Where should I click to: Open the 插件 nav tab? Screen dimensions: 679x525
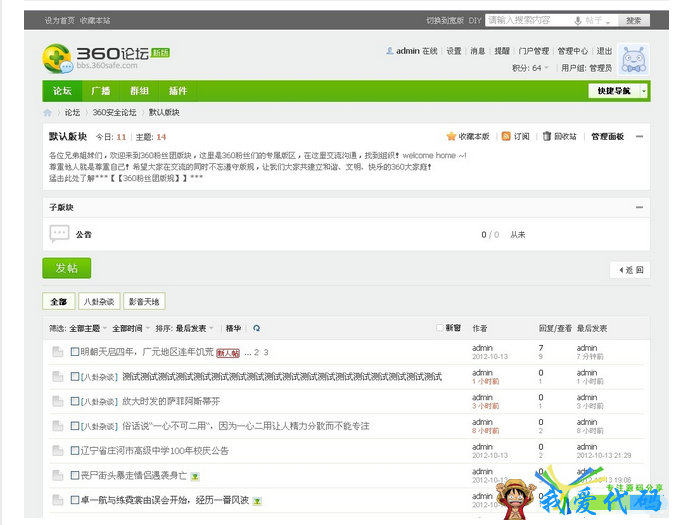178,91
